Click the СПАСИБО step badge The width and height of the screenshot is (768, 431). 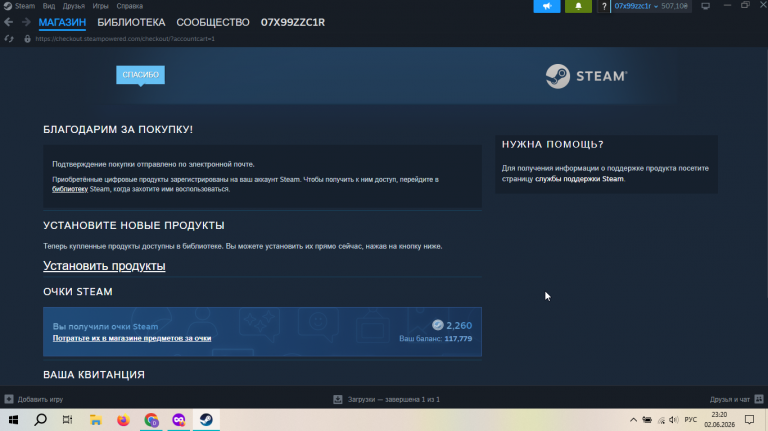click(x=141, y=75)
